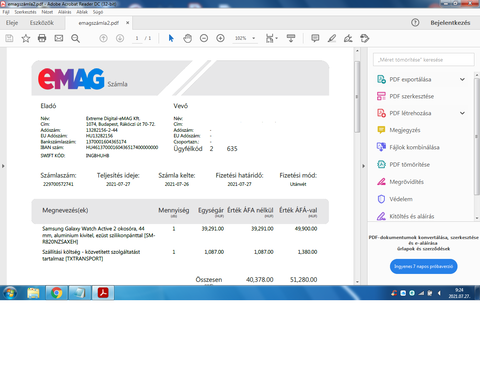The width and height of the screenshot is (480, 376).
Task: Print the document with the printer icon
Action: pyautogui.click(x=42, y=38)
